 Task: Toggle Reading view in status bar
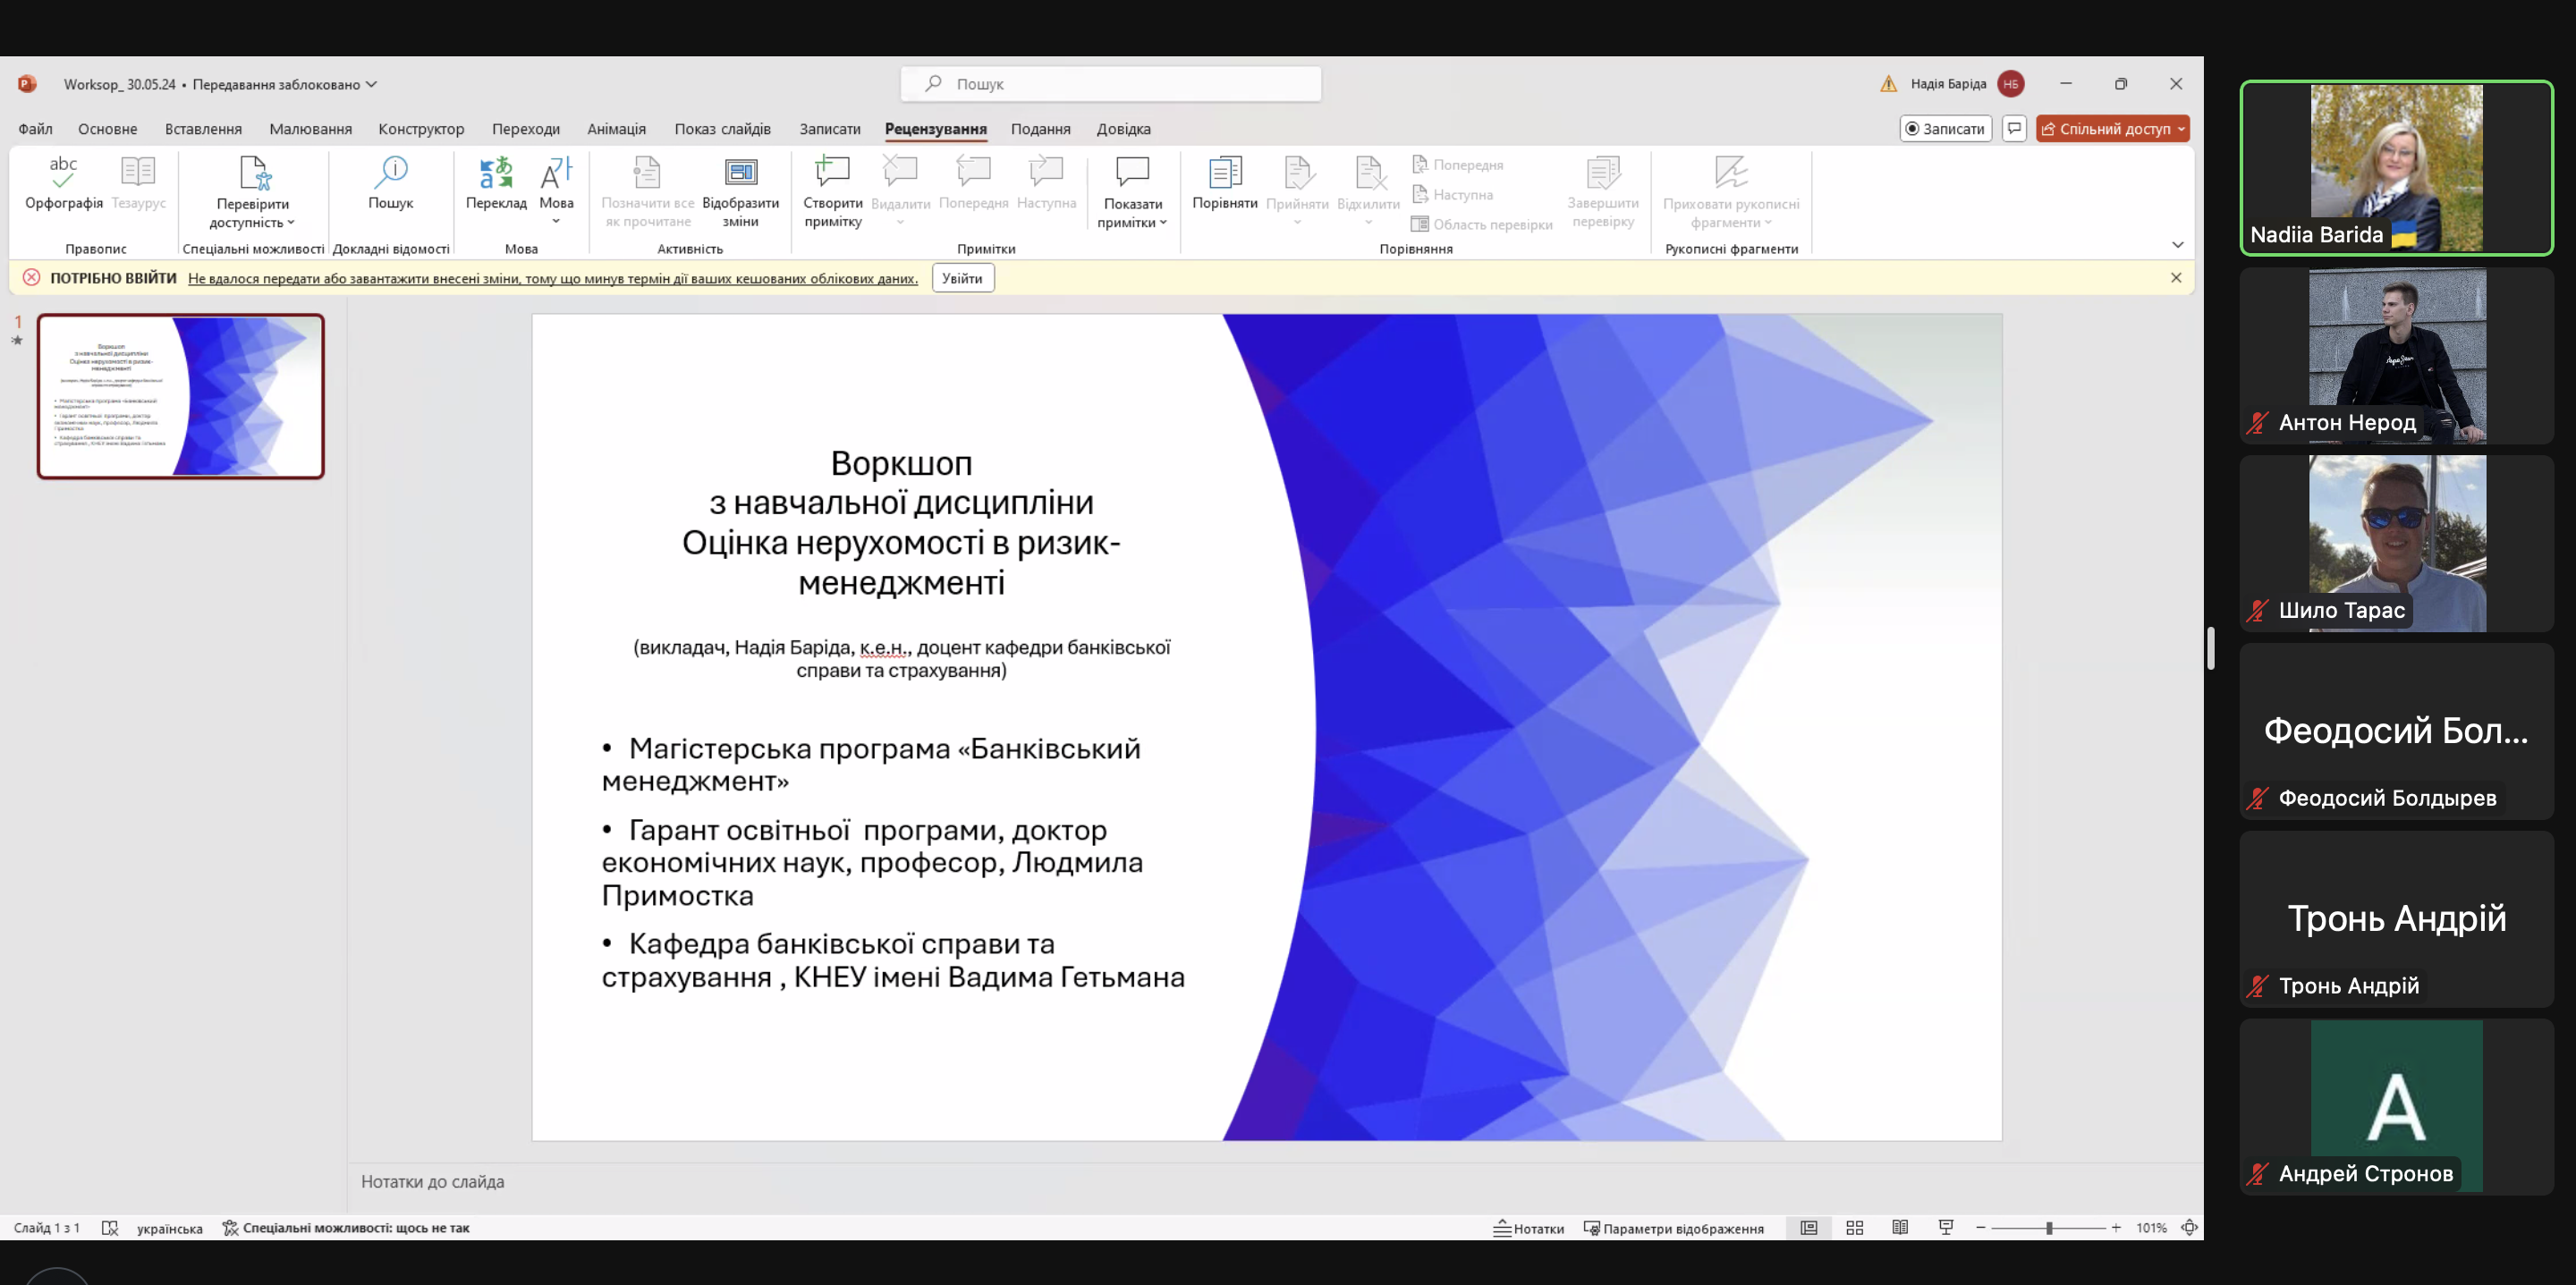(1900, 1228)
